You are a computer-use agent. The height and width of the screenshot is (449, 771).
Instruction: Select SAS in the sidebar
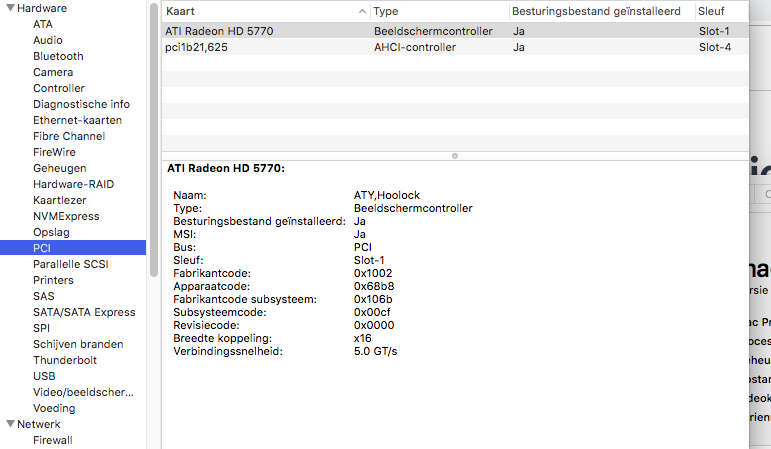(43, 296)
